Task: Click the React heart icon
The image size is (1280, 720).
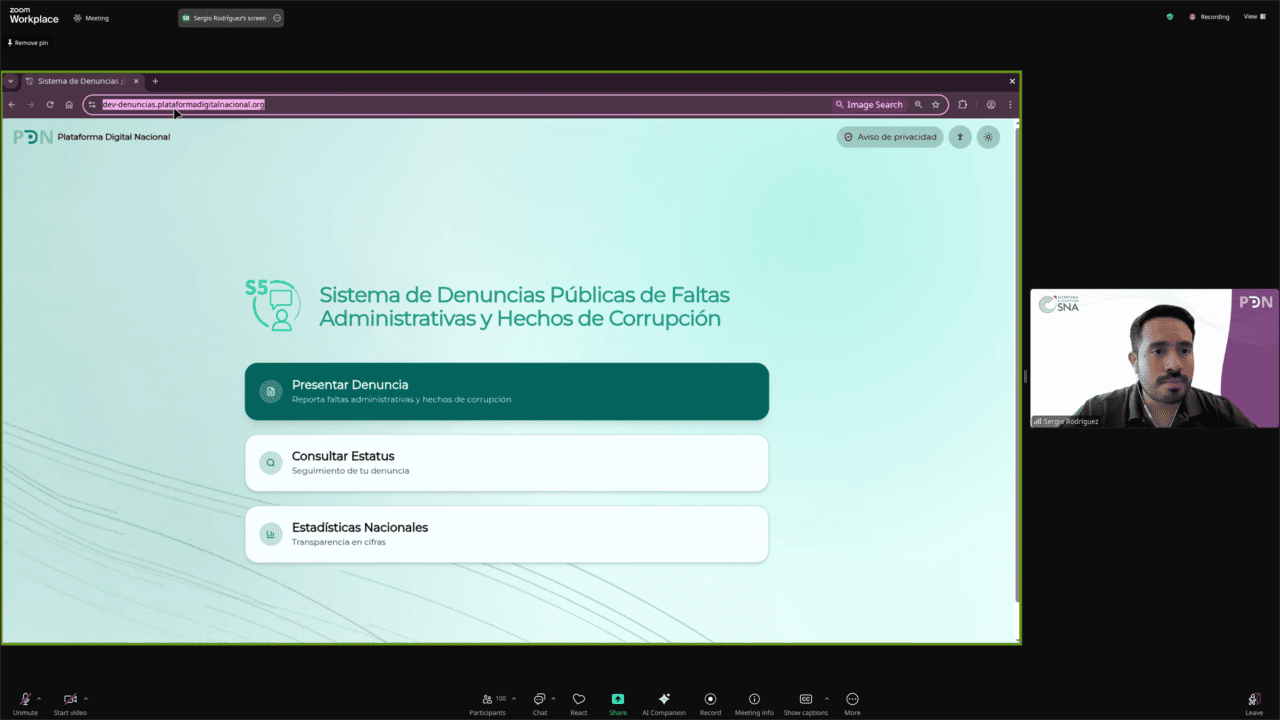Action: point(578,700)
